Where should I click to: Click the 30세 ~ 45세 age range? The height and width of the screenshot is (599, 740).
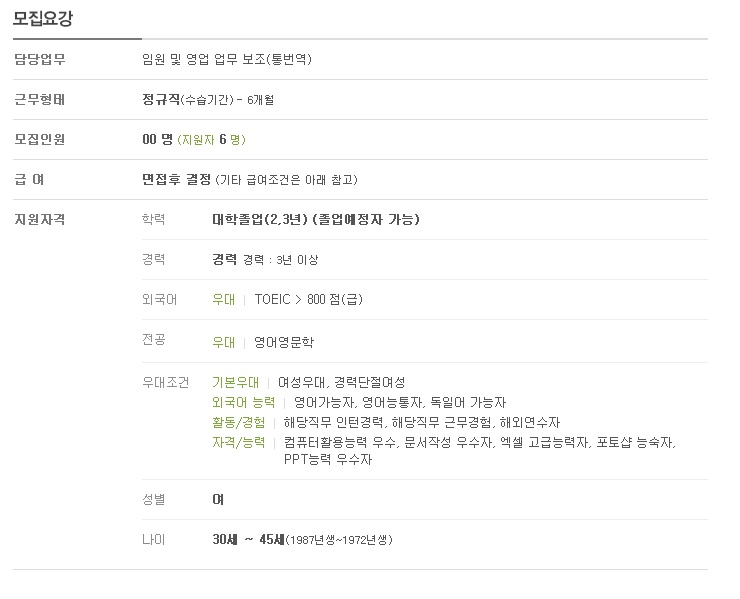click(x=248, y=540)
